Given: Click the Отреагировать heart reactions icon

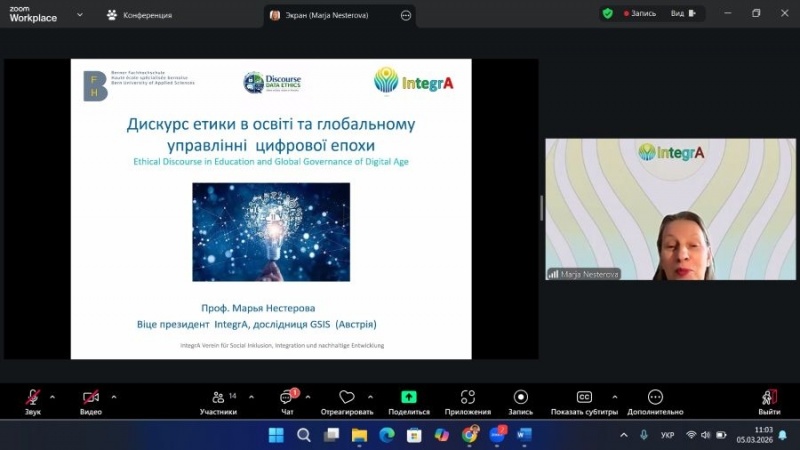Looking at the screenshot, I should point(347,397).
